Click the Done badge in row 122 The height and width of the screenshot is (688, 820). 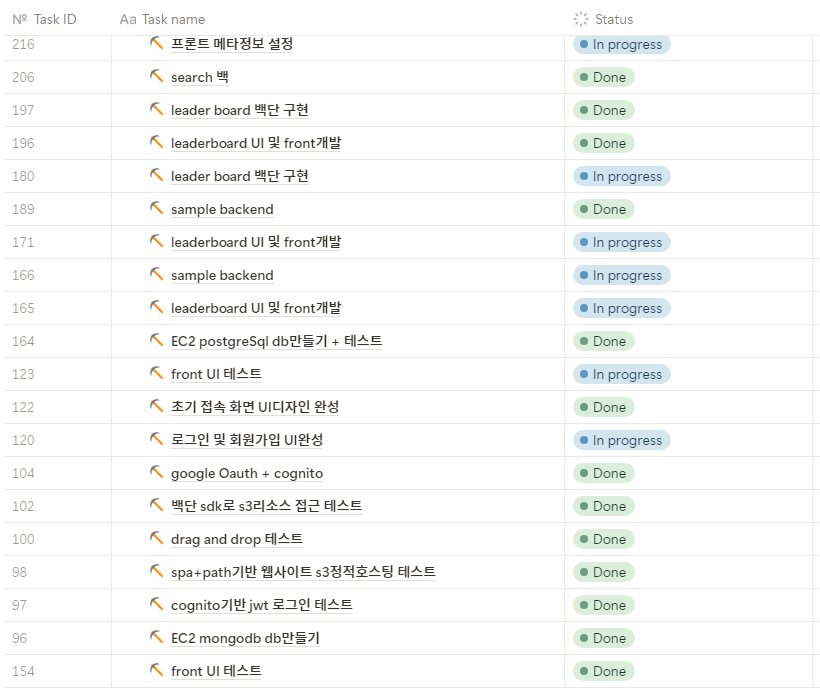(603, 407)
